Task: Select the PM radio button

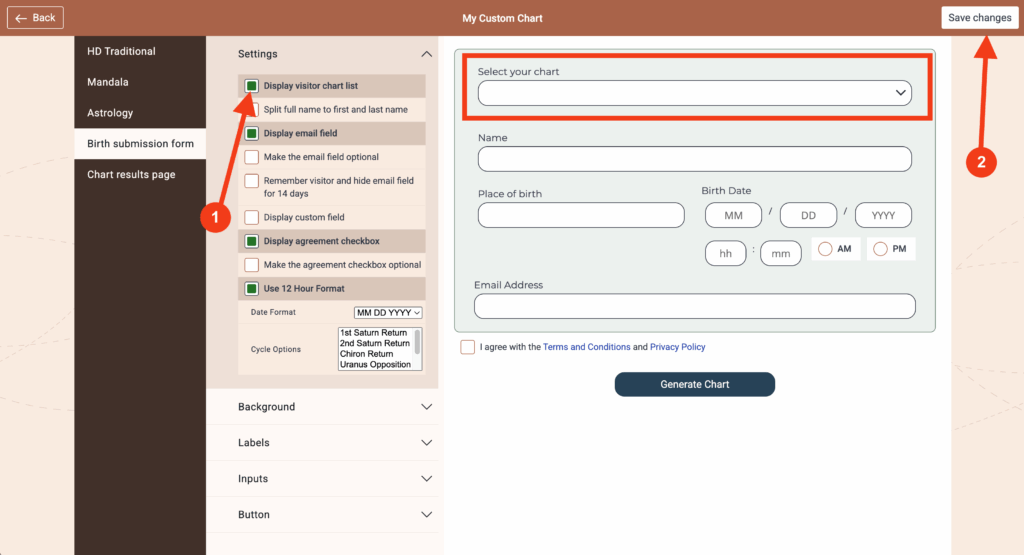Action: tap(880, 249)
